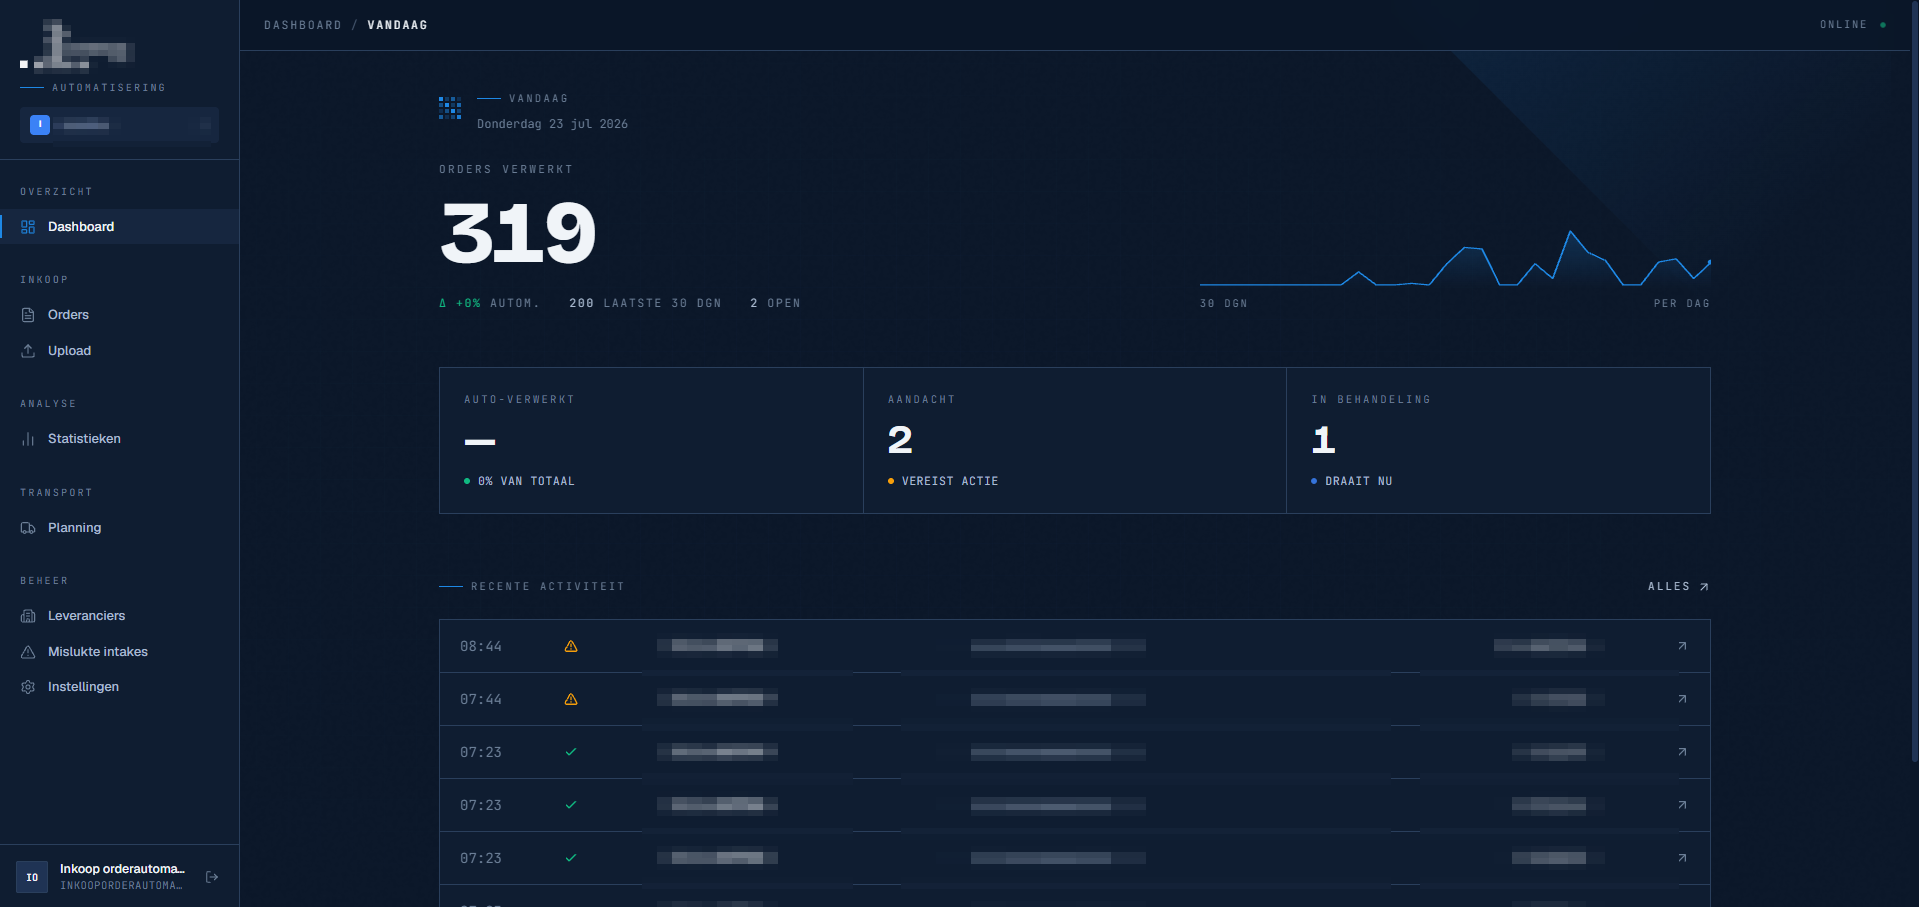Go to Orders in the sidebar
The image size is (1919, 907).
click(119, 315)
